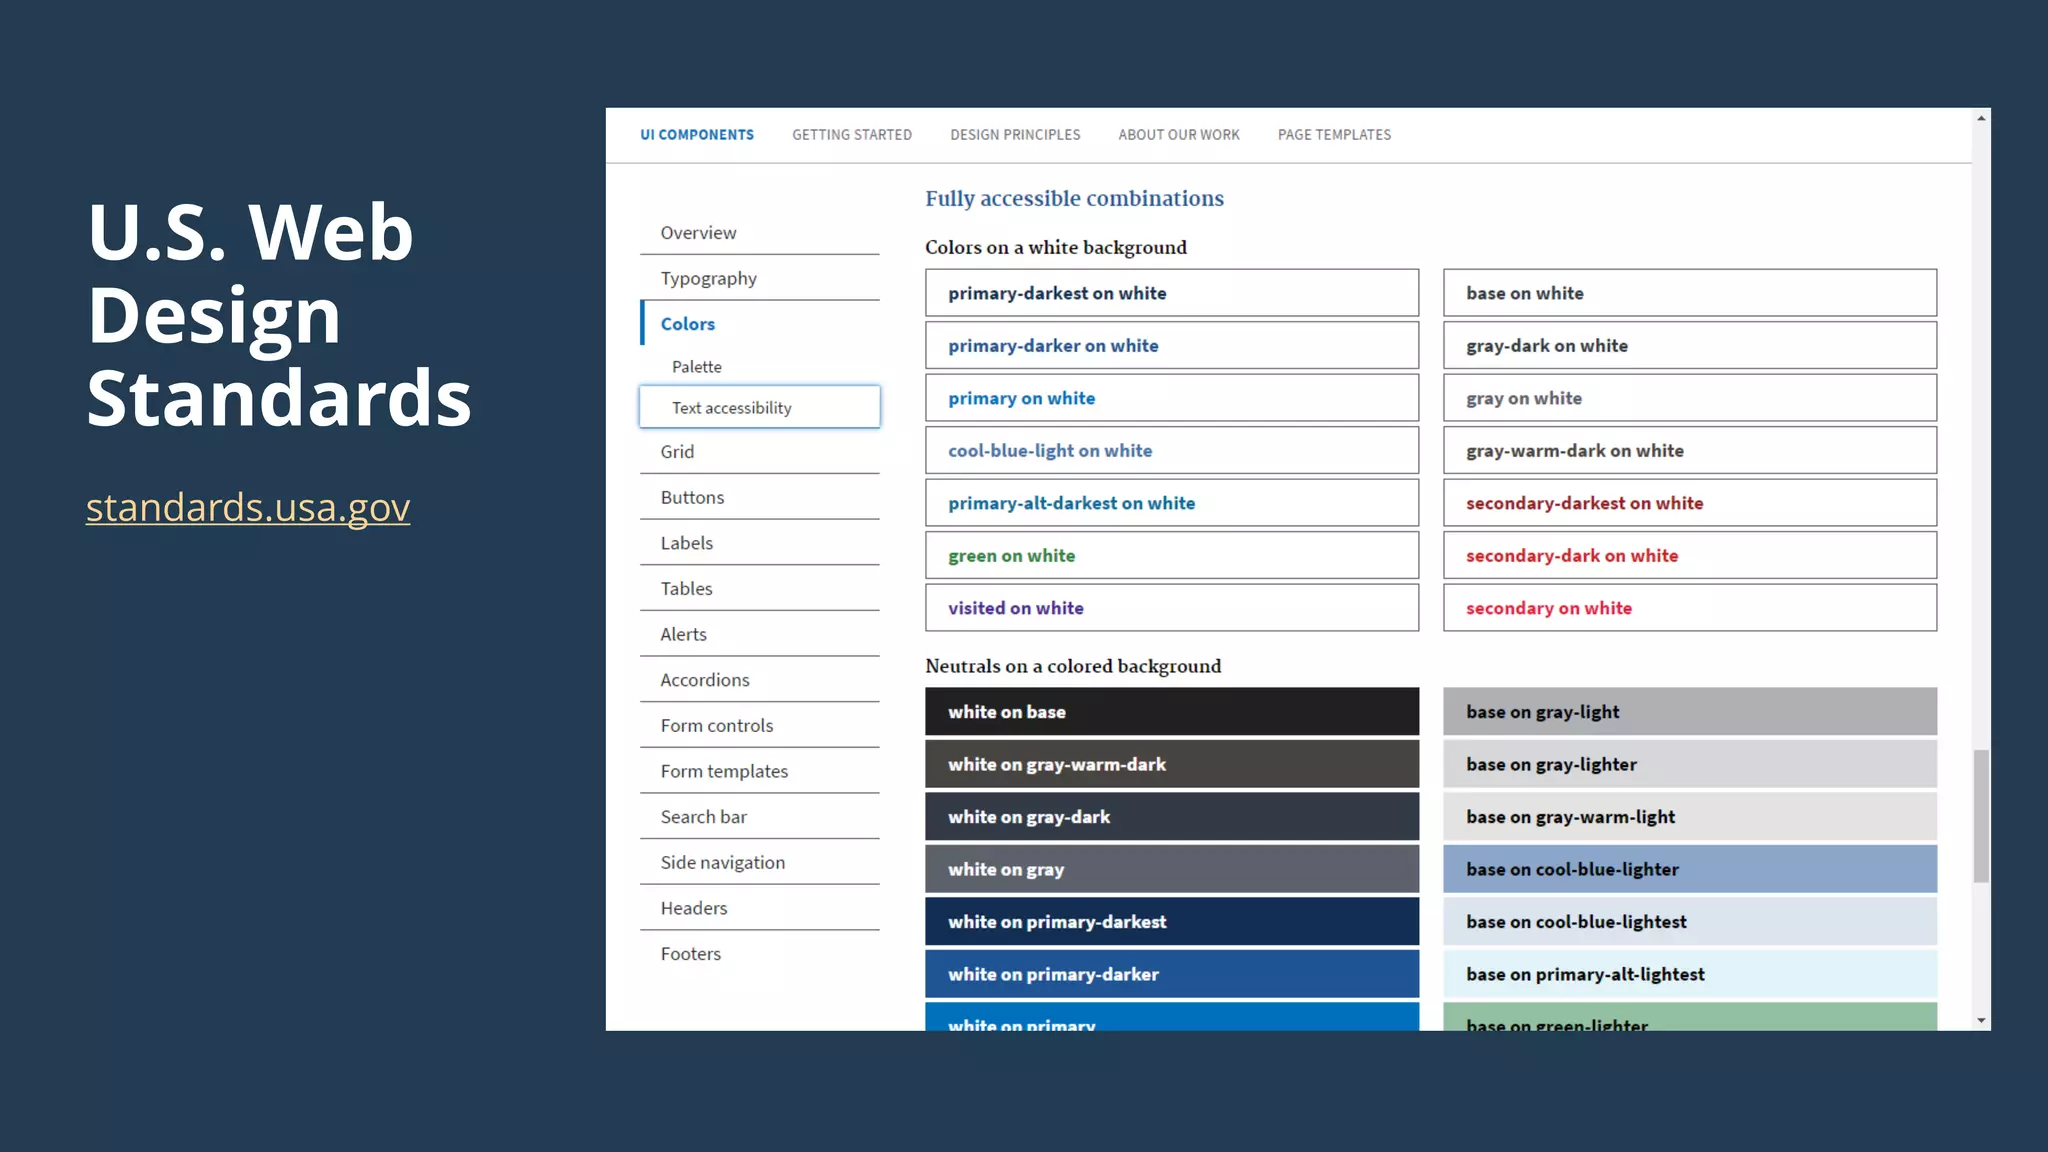Open Form templates in sidebar
This screenshot has height=1152, width=2048.
coord(760,771)
